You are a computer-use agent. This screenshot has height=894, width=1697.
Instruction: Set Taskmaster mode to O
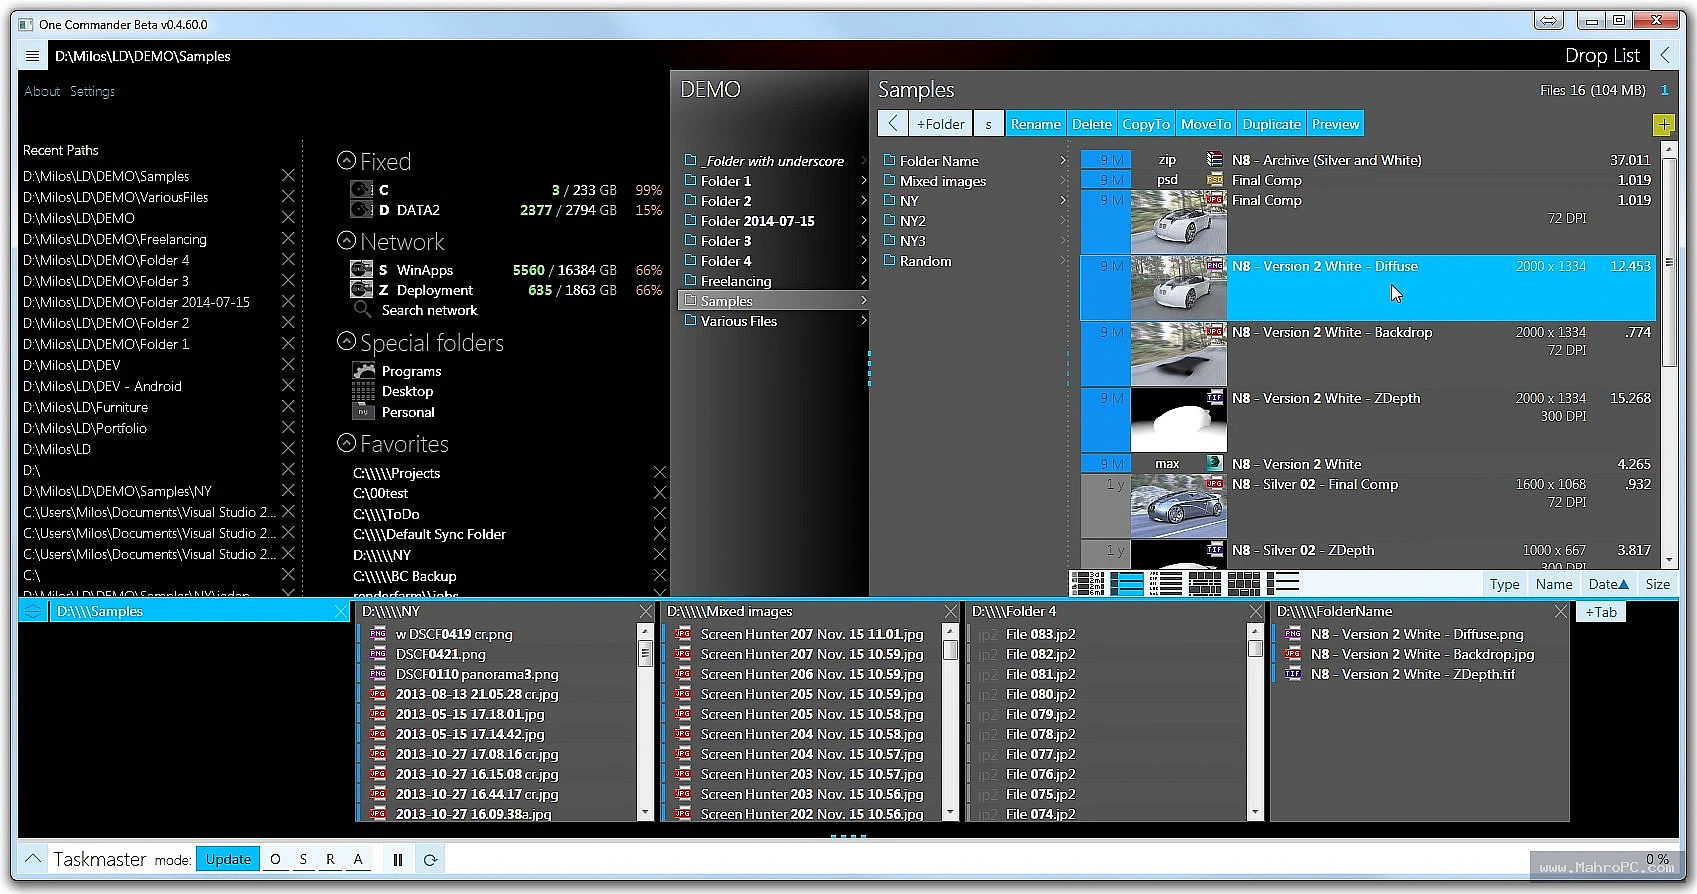(x=275, y=859)
